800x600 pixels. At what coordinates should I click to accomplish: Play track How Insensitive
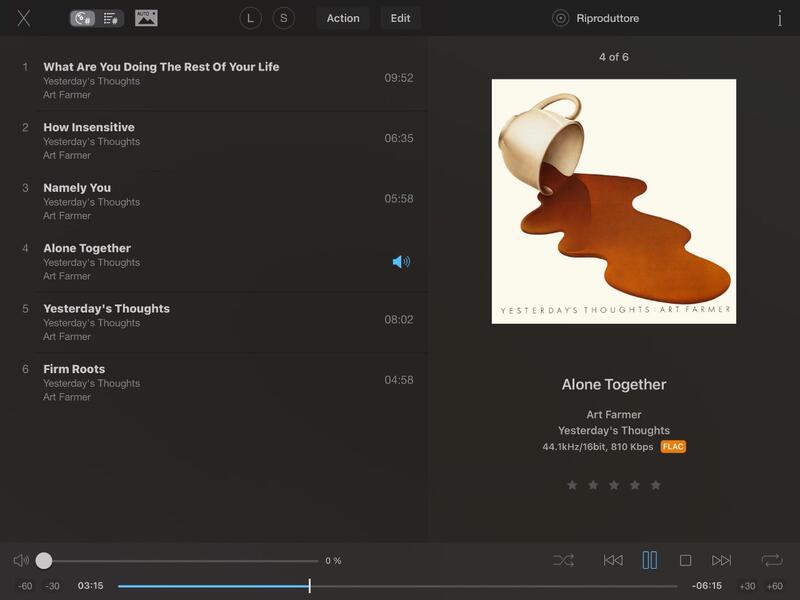coord(89,127)
